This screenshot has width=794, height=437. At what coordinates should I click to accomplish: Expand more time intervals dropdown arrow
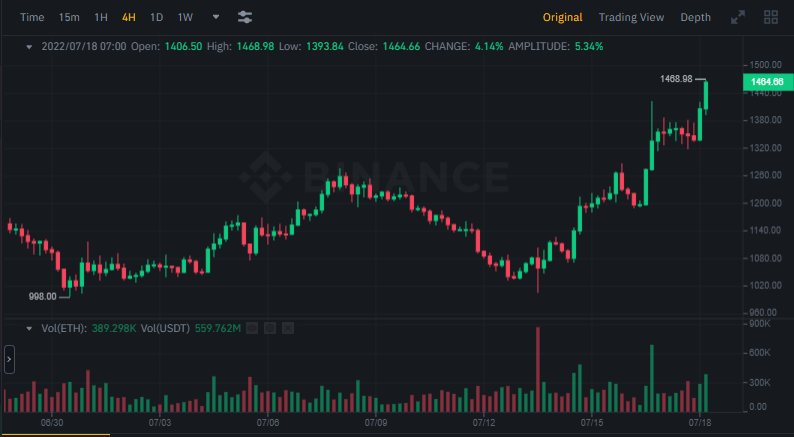[216, 17]
